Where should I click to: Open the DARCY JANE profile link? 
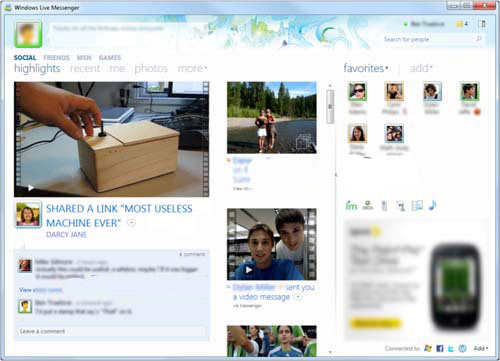(x=66, y=235)
